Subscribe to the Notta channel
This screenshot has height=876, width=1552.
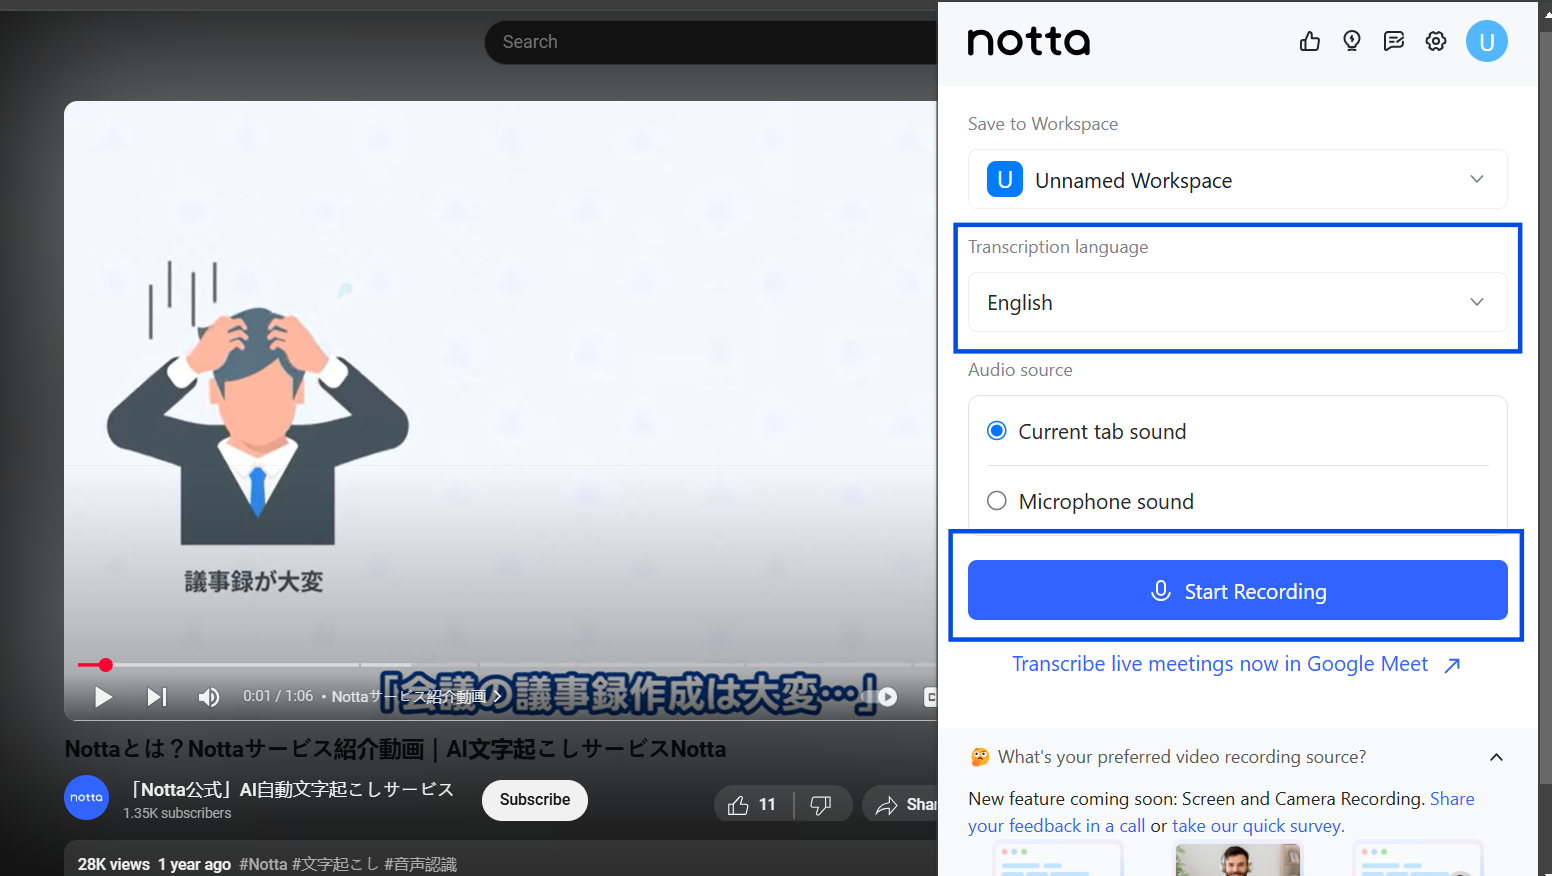coord(535,800)
